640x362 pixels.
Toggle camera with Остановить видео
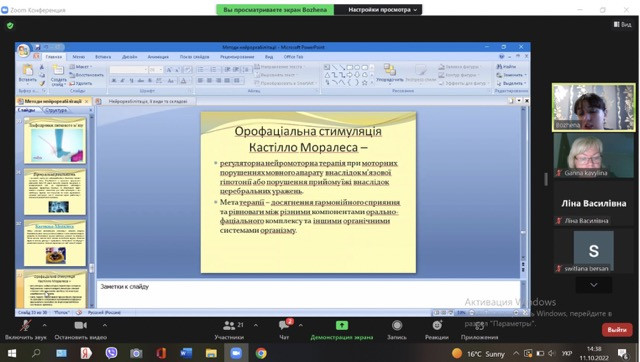coord(80,330)
